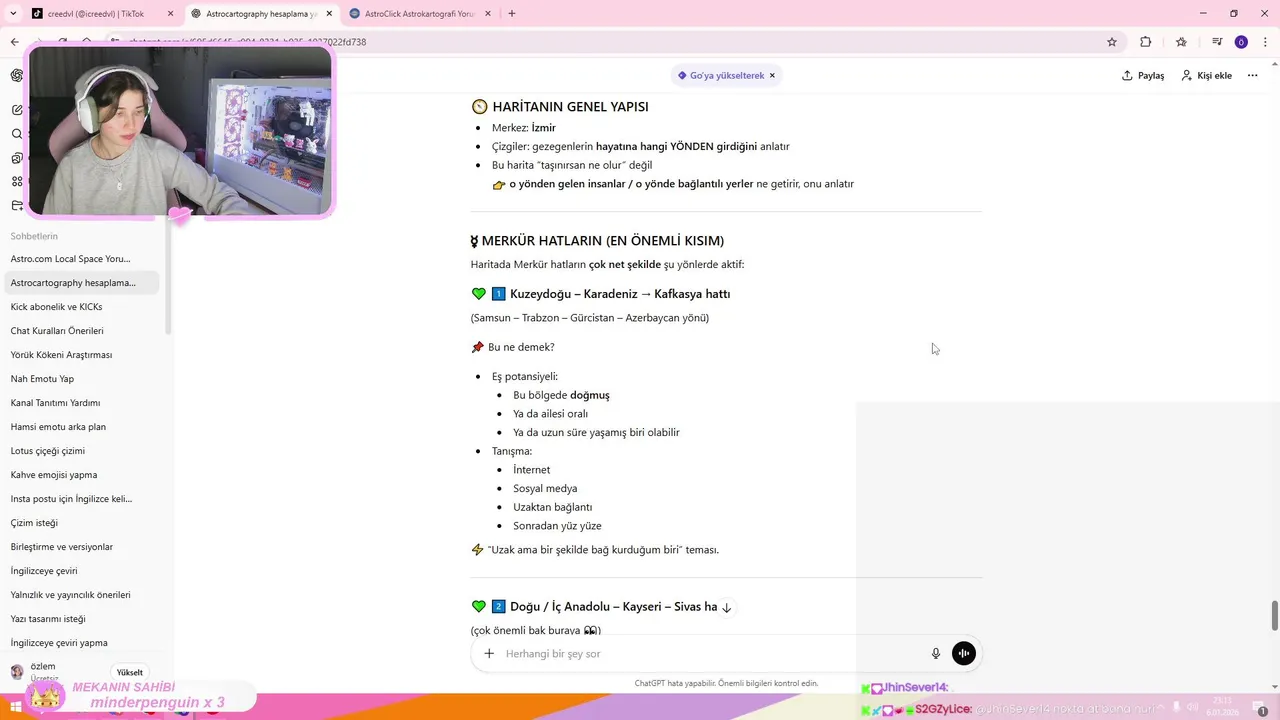This screenshot has height=720, width=1280.
Task: Click the Yükselt button near profile
Action: coord(130,673)
